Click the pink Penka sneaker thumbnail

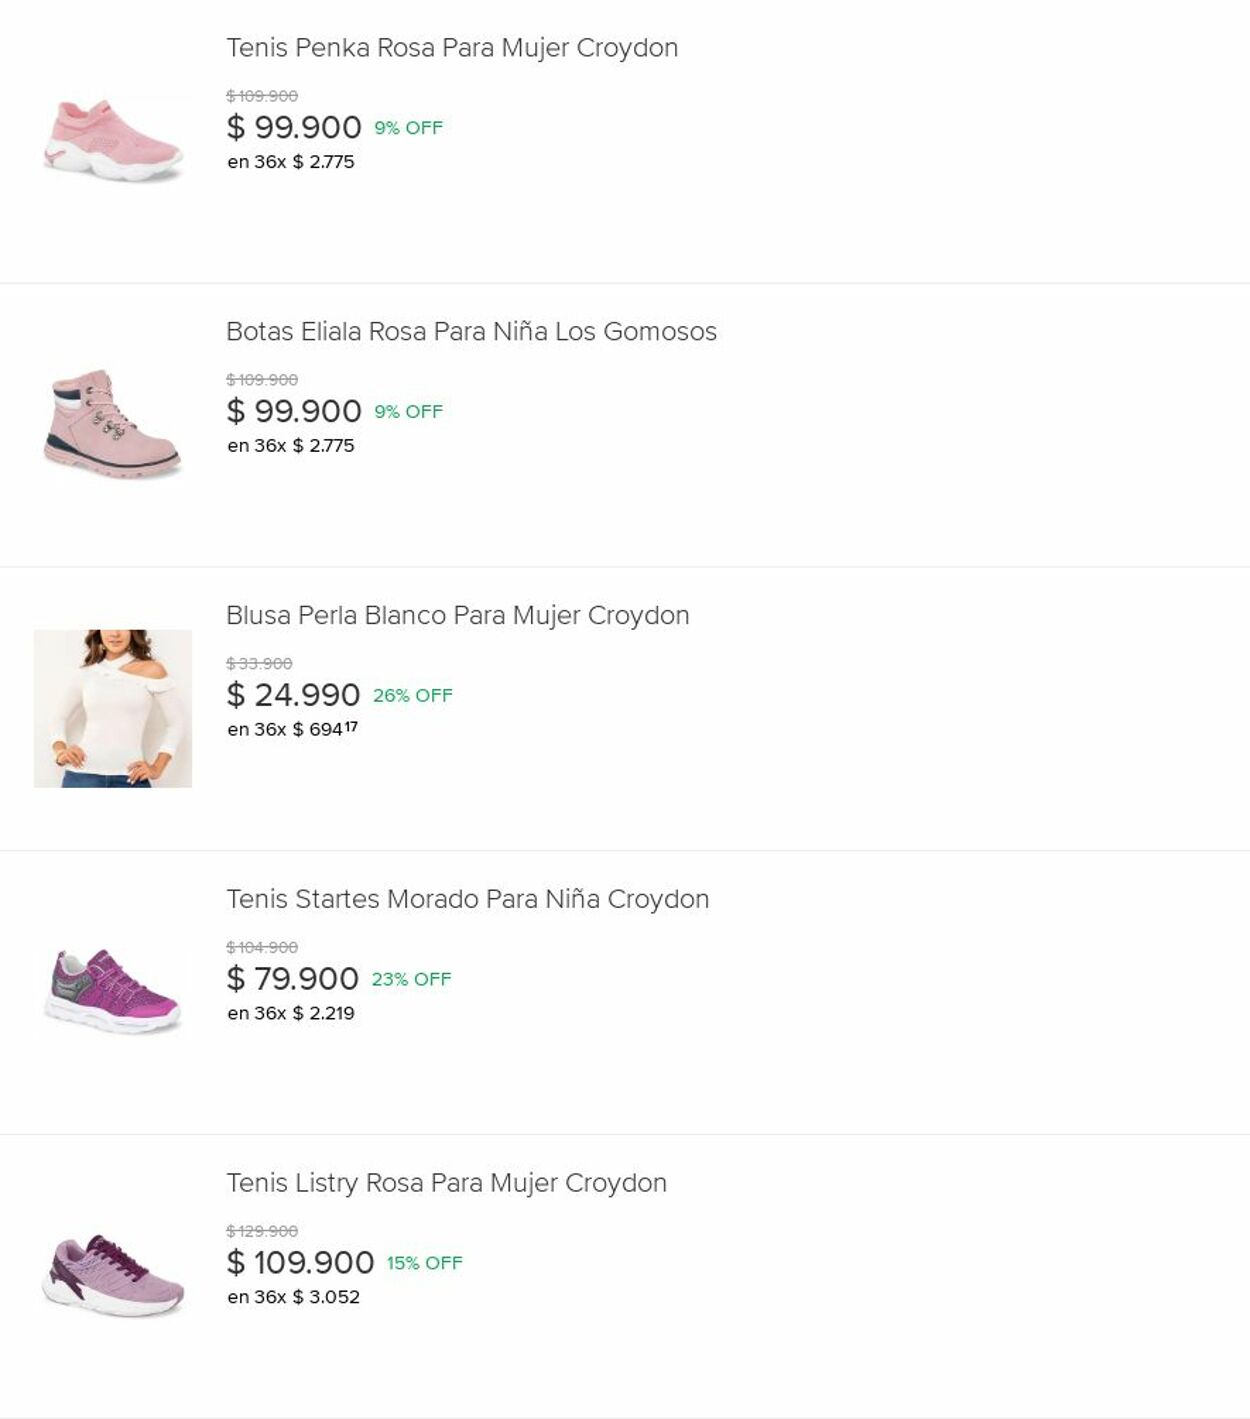tap(113, 140)
